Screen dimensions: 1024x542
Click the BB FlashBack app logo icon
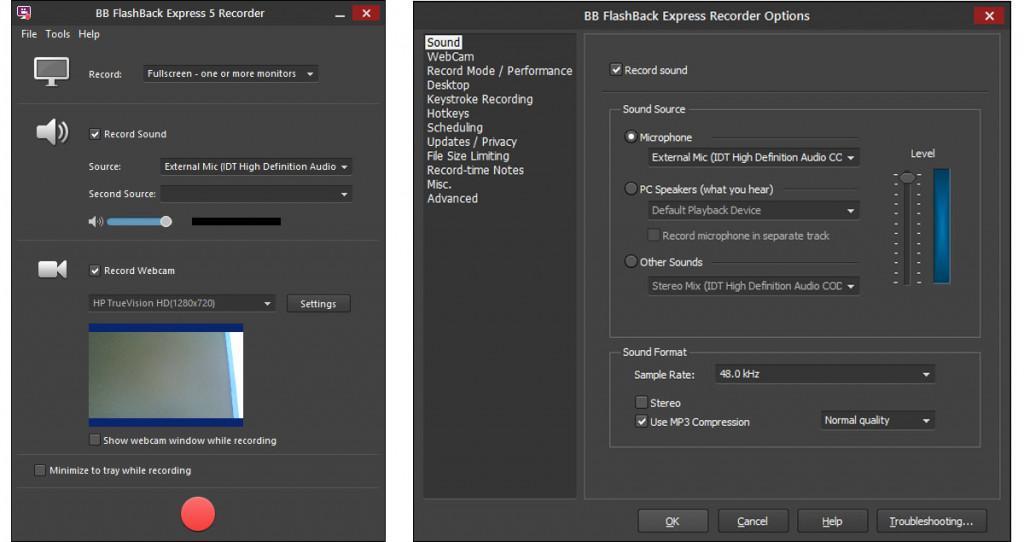(x=24, y=12)
